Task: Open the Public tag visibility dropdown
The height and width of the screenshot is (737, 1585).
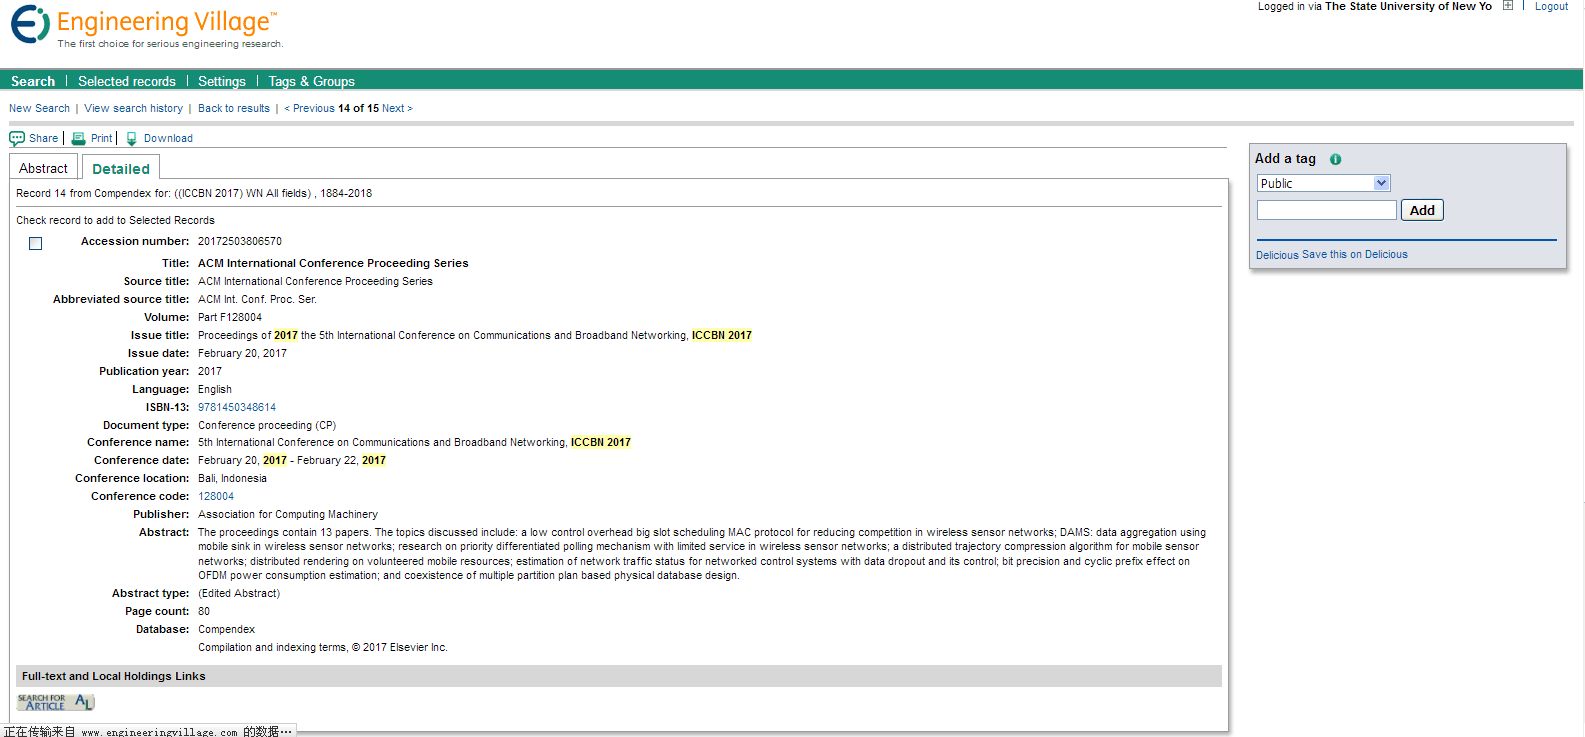Action: click(1324, 183)
